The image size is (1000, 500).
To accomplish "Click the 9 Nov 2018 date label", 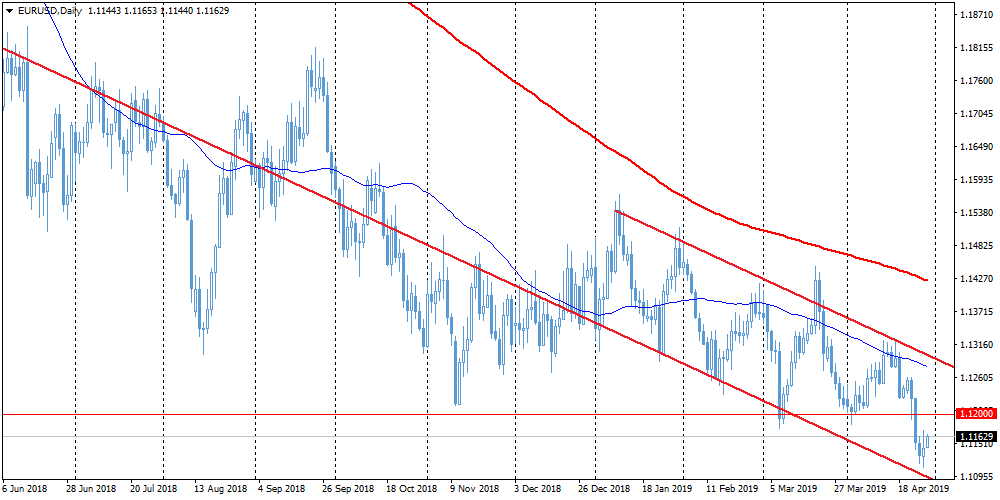I will tap(474, 489).
